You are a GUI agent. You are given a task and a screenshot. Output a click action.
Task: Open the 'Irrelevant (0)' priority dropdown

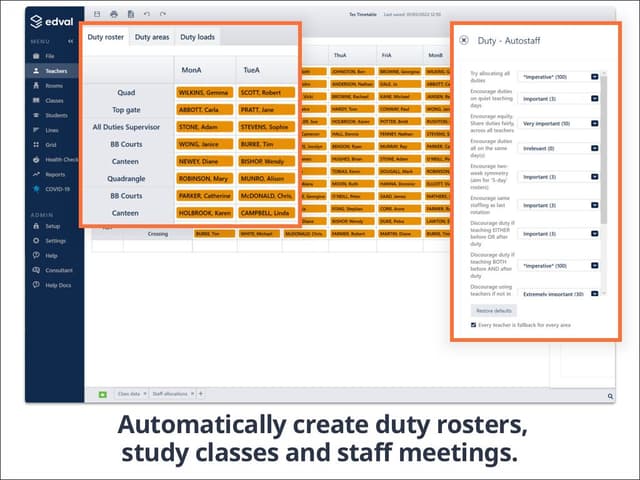595,147
